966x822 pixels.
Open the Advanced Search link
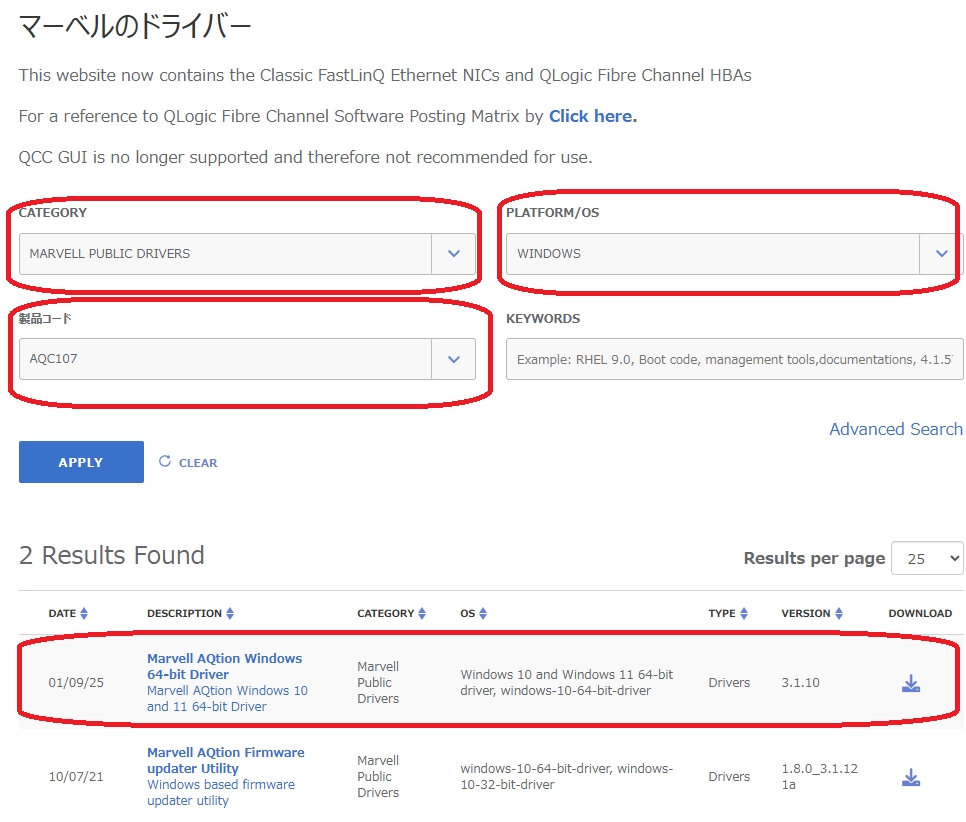pos(896,429)
